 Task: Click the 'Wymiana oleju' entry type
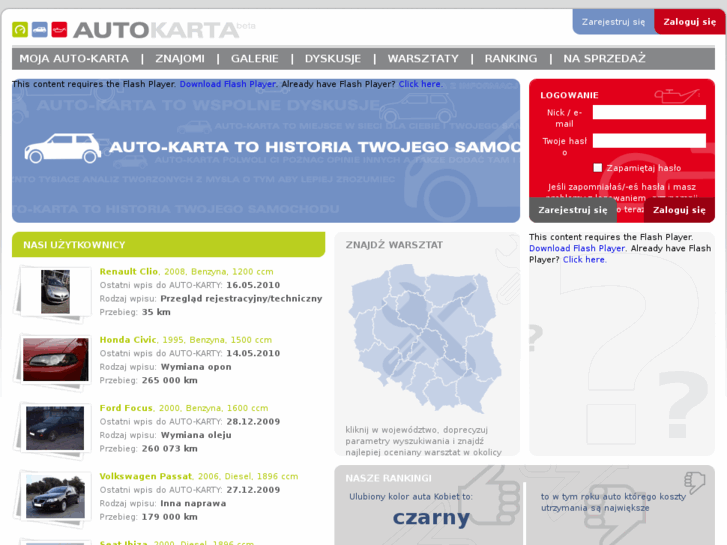tap(196, 435)
